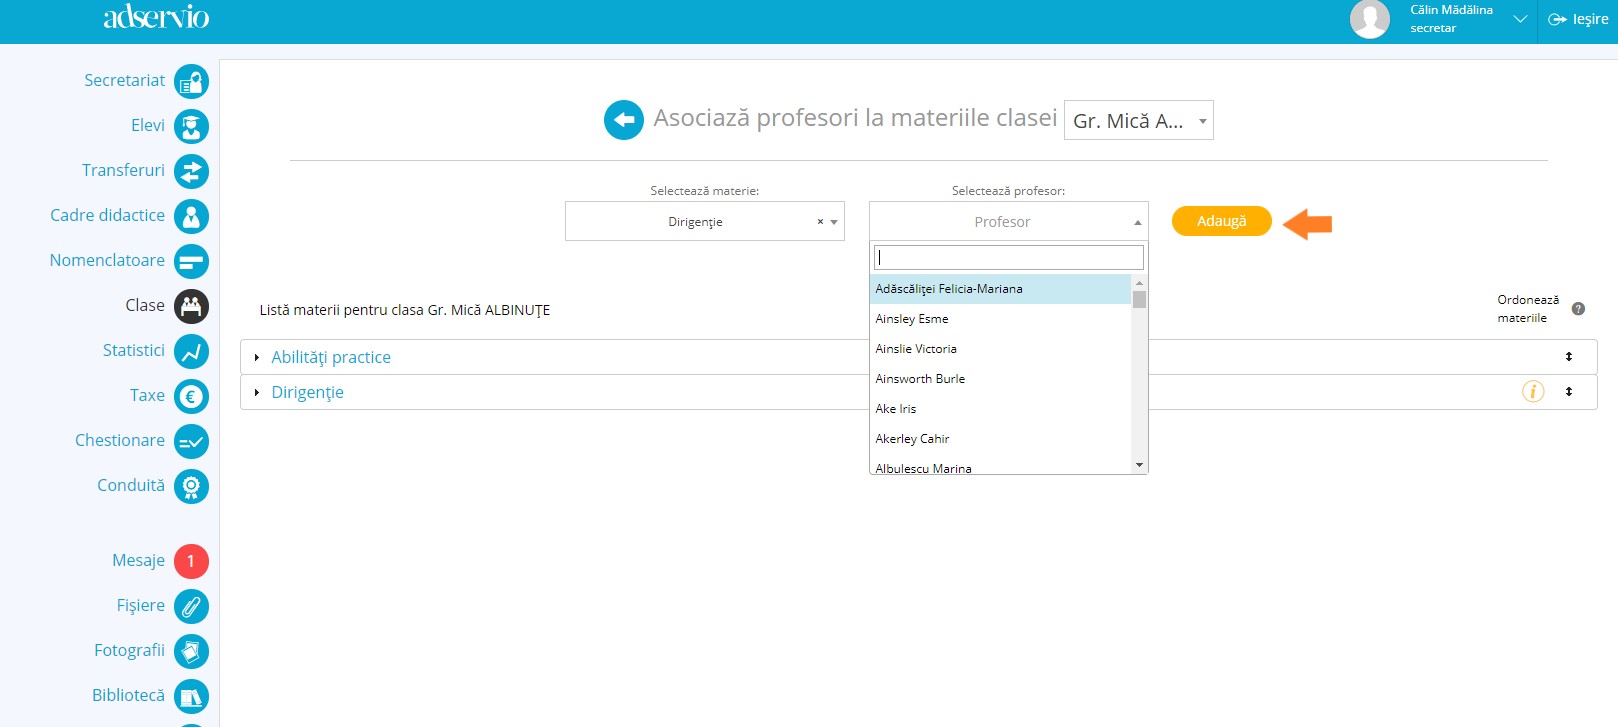The height and width of the screenshot is (727, 1618).
Task: Click the professor list scrollbar up arrow
Action: 1139,283
